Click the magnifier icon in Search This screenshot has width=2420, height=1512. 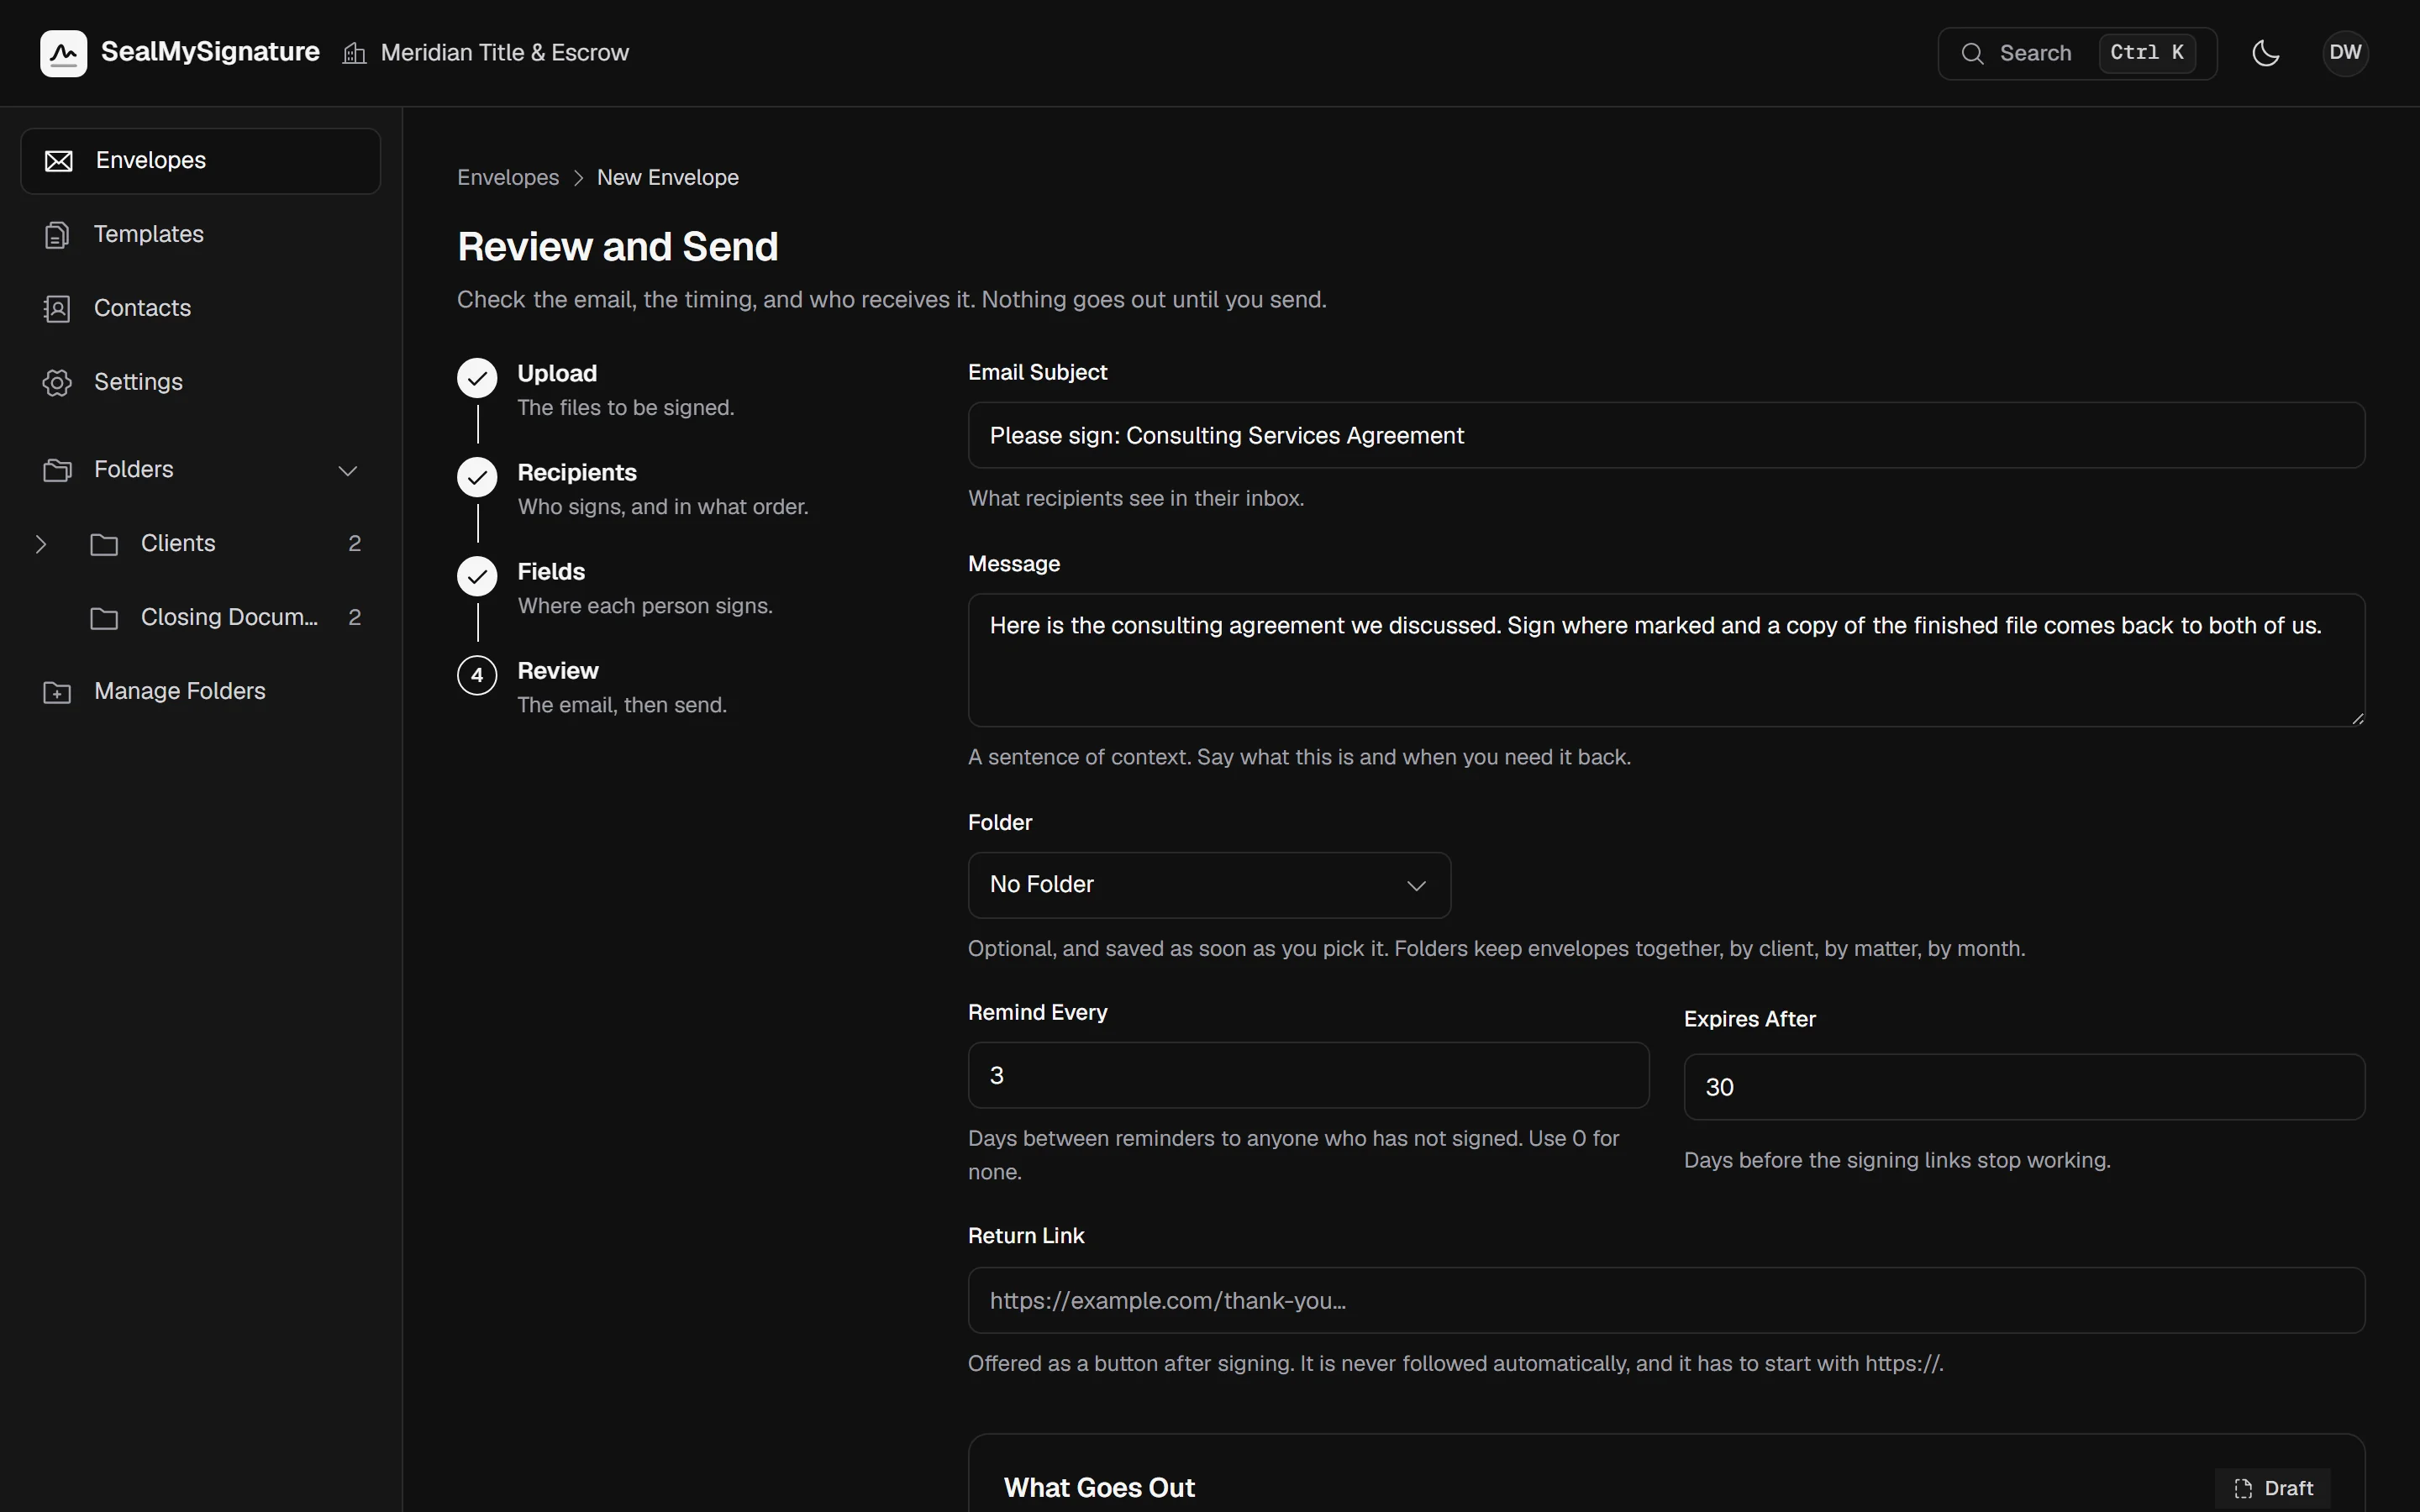click(x=1972, y=53)
